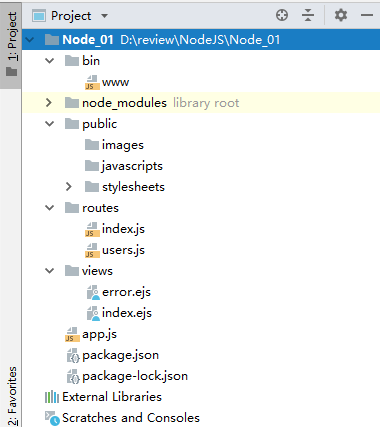Click the node_modules folder icon
The image size is (380, 427).
pos(72,103)
